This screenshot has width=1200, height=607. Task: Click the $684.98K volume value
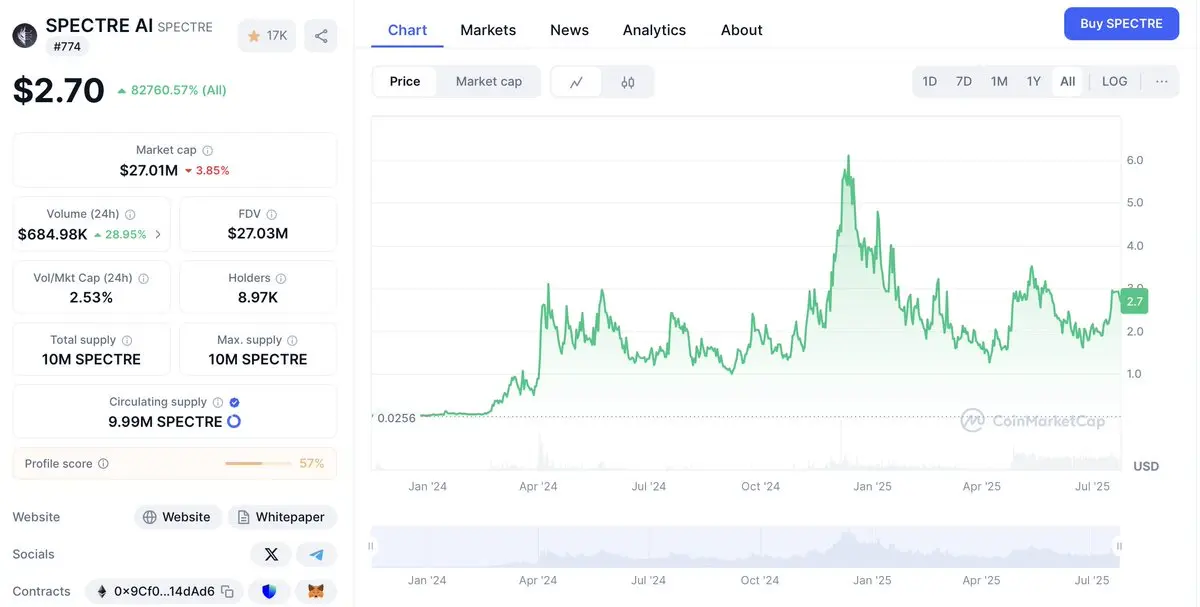point(53,235)
